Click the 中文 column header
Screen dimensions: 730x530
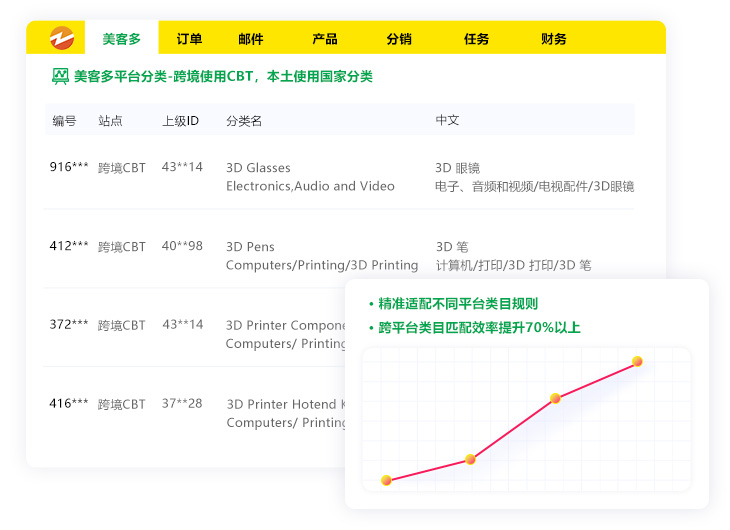click(447, 121)
